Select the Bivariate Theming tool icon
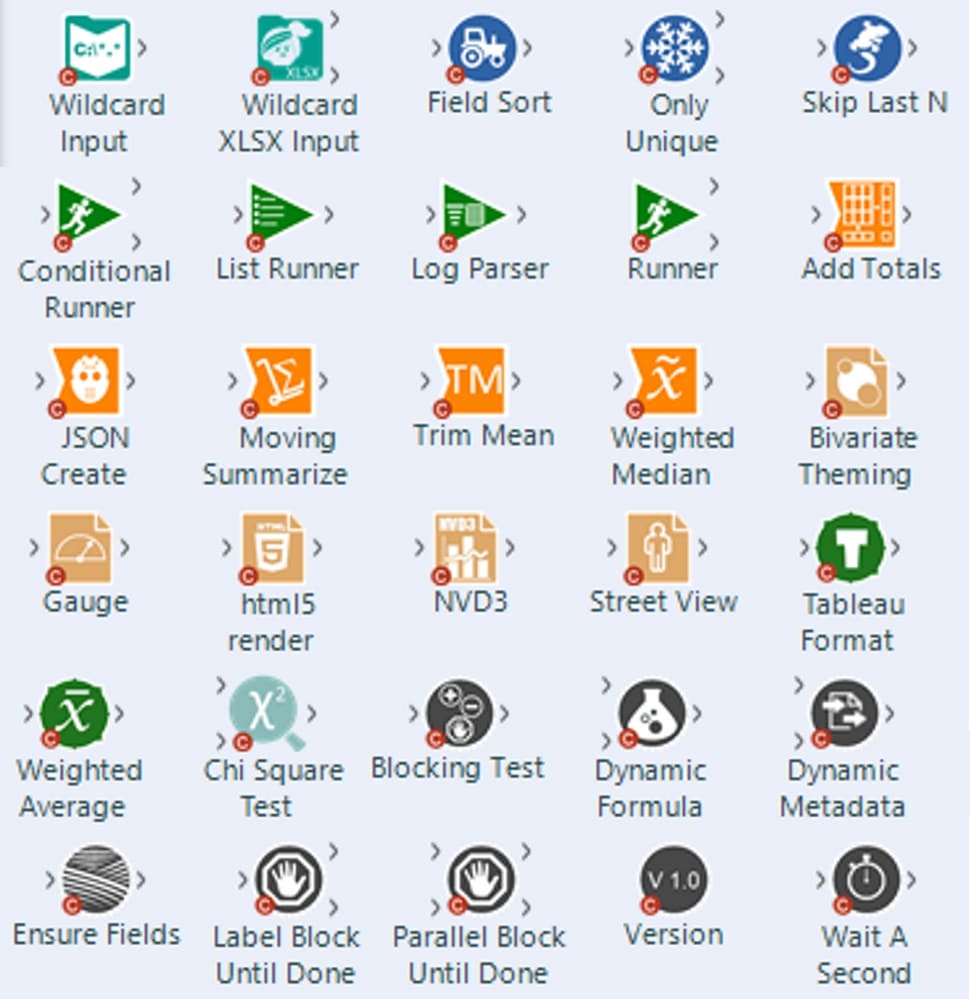This screenshot has height=999, width=970. pos(857,380)
